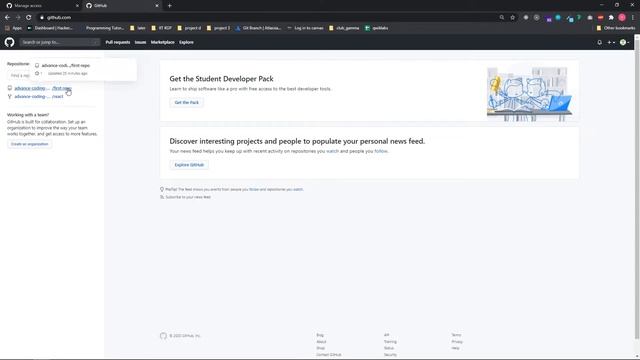
Task: Open the Dashboard HackerRank bookmark
Action: coord(50,28)
